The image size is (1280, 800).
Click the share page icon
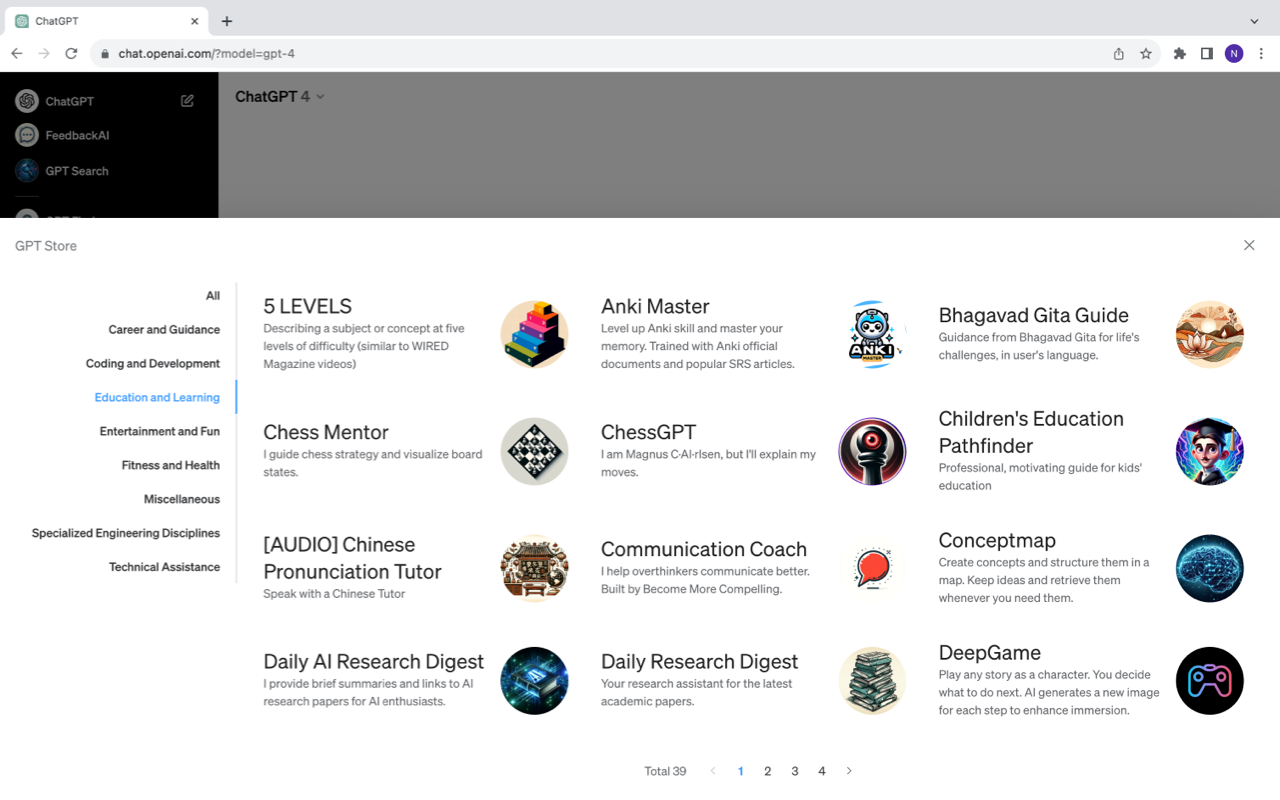coord(1119,54)
